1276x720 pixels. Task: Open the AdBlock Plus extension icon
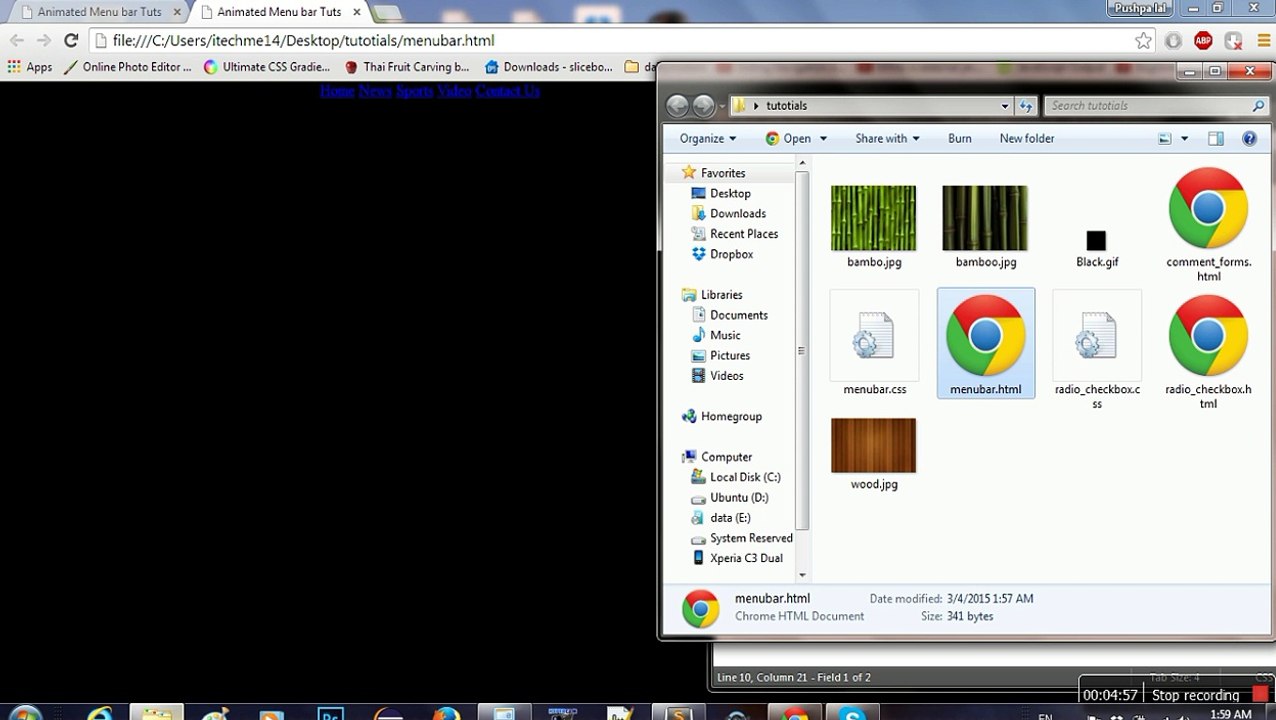[1203, 41]
